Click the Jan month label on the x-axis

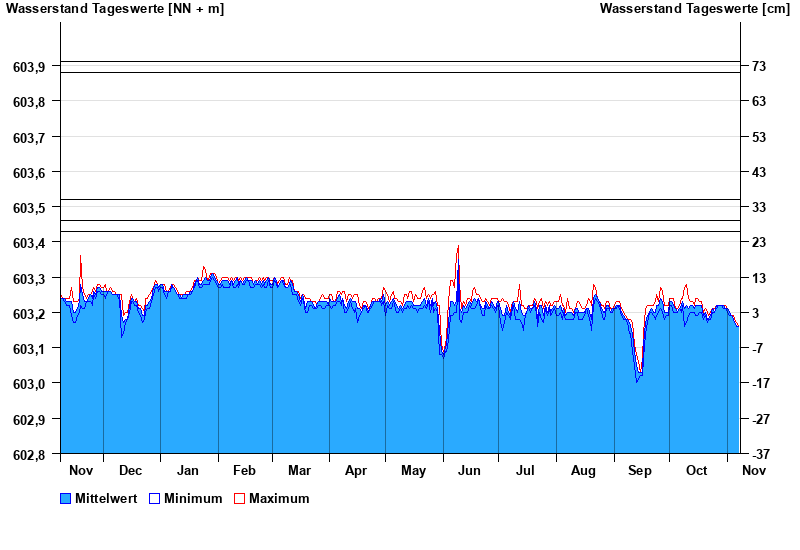tap(187, 470)
